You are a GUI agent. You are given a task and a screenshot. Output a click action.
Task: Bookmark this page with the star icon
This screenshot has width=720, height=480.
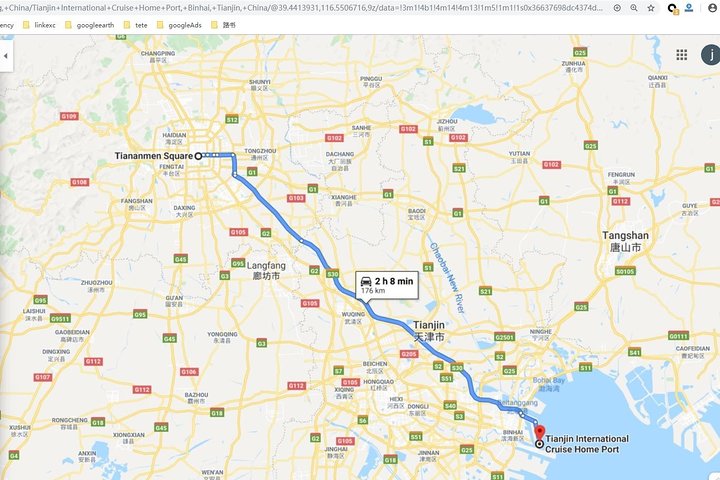click(651, 8)
